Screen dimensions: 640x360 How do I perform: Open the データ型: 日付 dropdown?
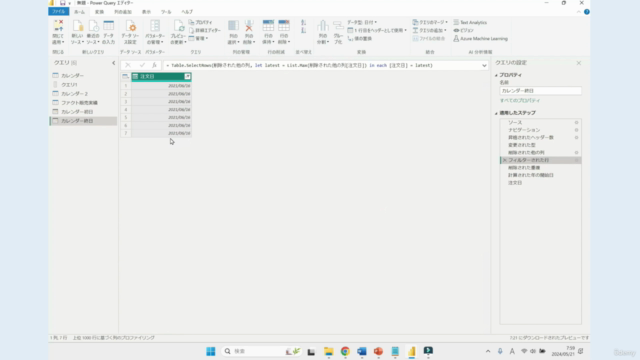[x=362, y=22]
